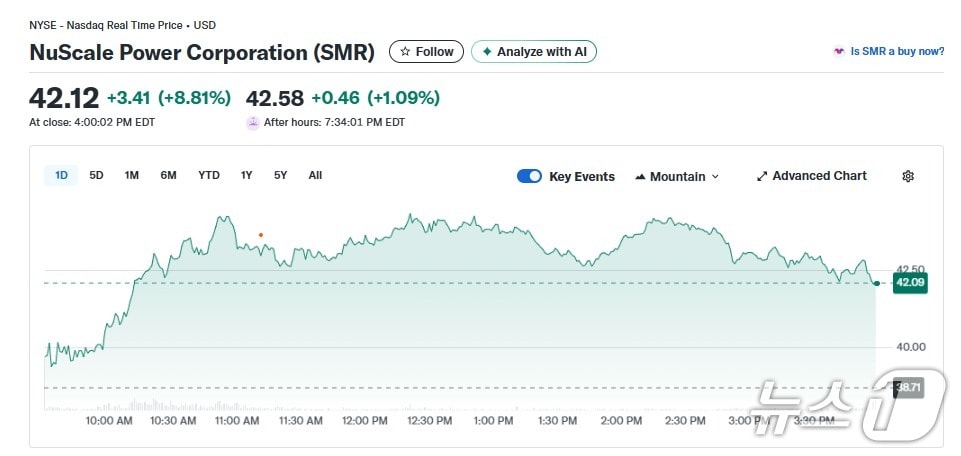Click the orange key event dot
Image resolution: width=961 pixels, height=456 pixels.
[x=261, y=235]
